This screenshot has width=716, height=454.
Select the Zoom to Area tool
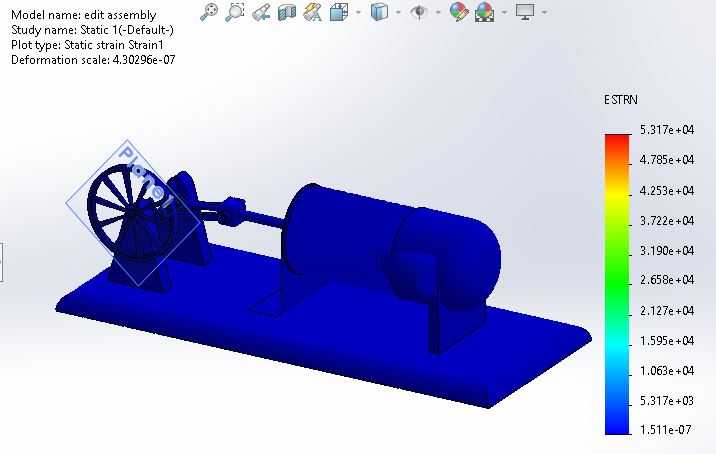(x=235, y=12)
